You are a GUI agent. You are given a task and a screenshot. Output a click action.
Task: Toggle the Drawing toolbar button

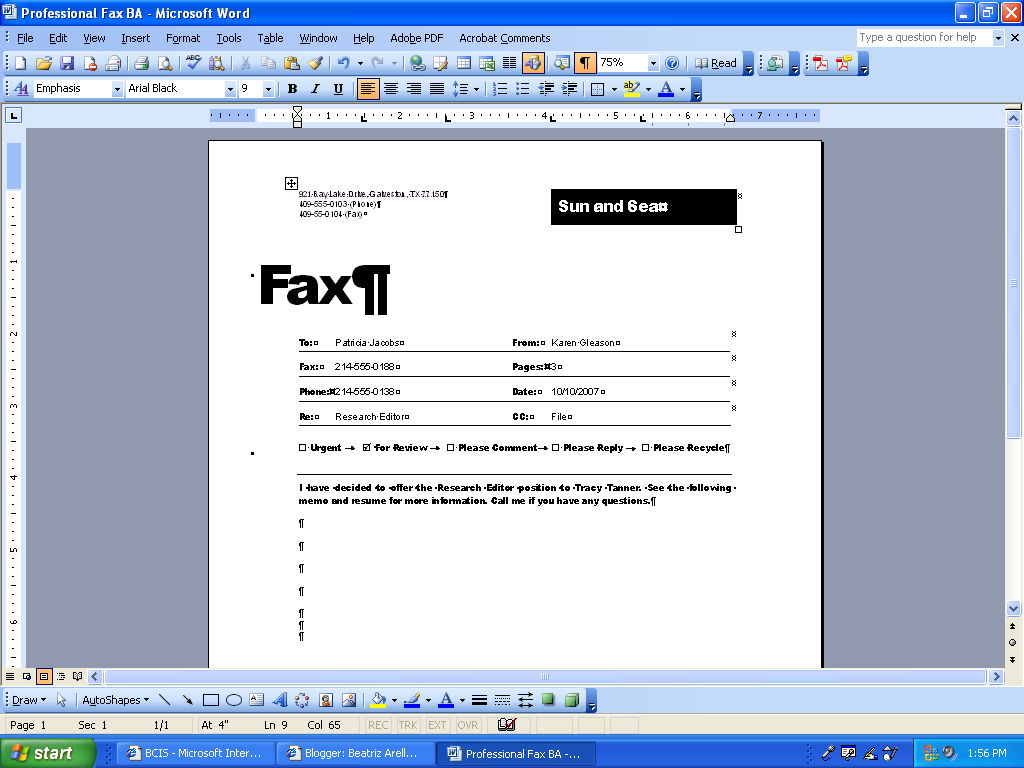534,63
